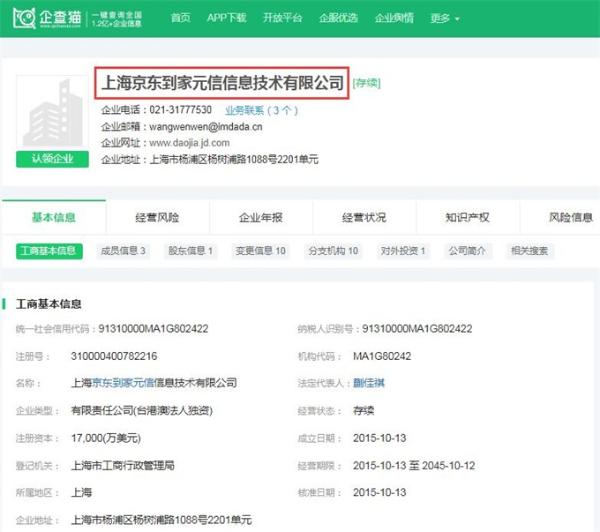Open the website www.daojia.jd.com
This screenshot has height=532, width=600.
coord(189,143)
